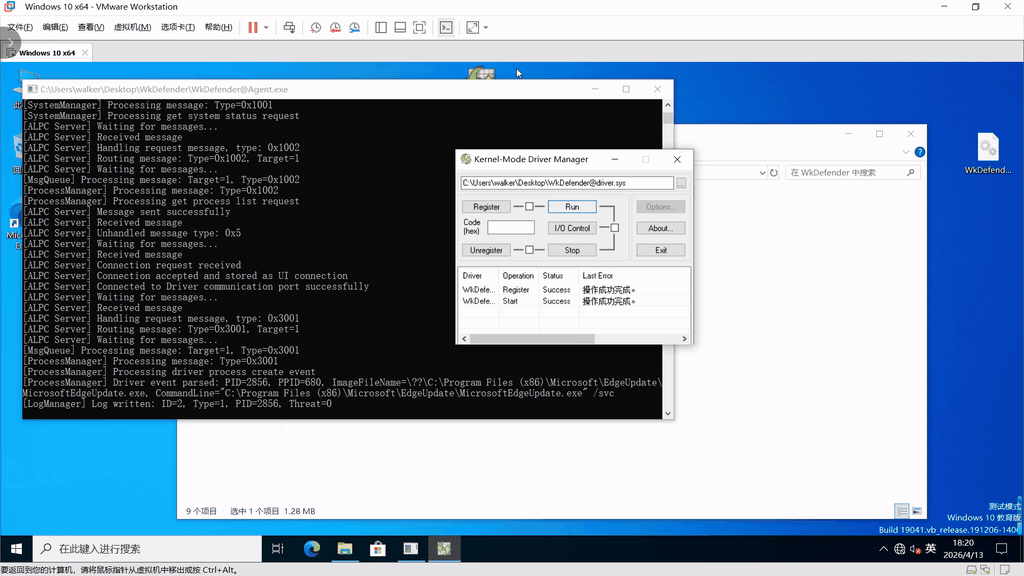The height and width of the screenshot is (576, 1024).
Task: Tick the checkbox next to I/O Control
Action: coord(615,228)
